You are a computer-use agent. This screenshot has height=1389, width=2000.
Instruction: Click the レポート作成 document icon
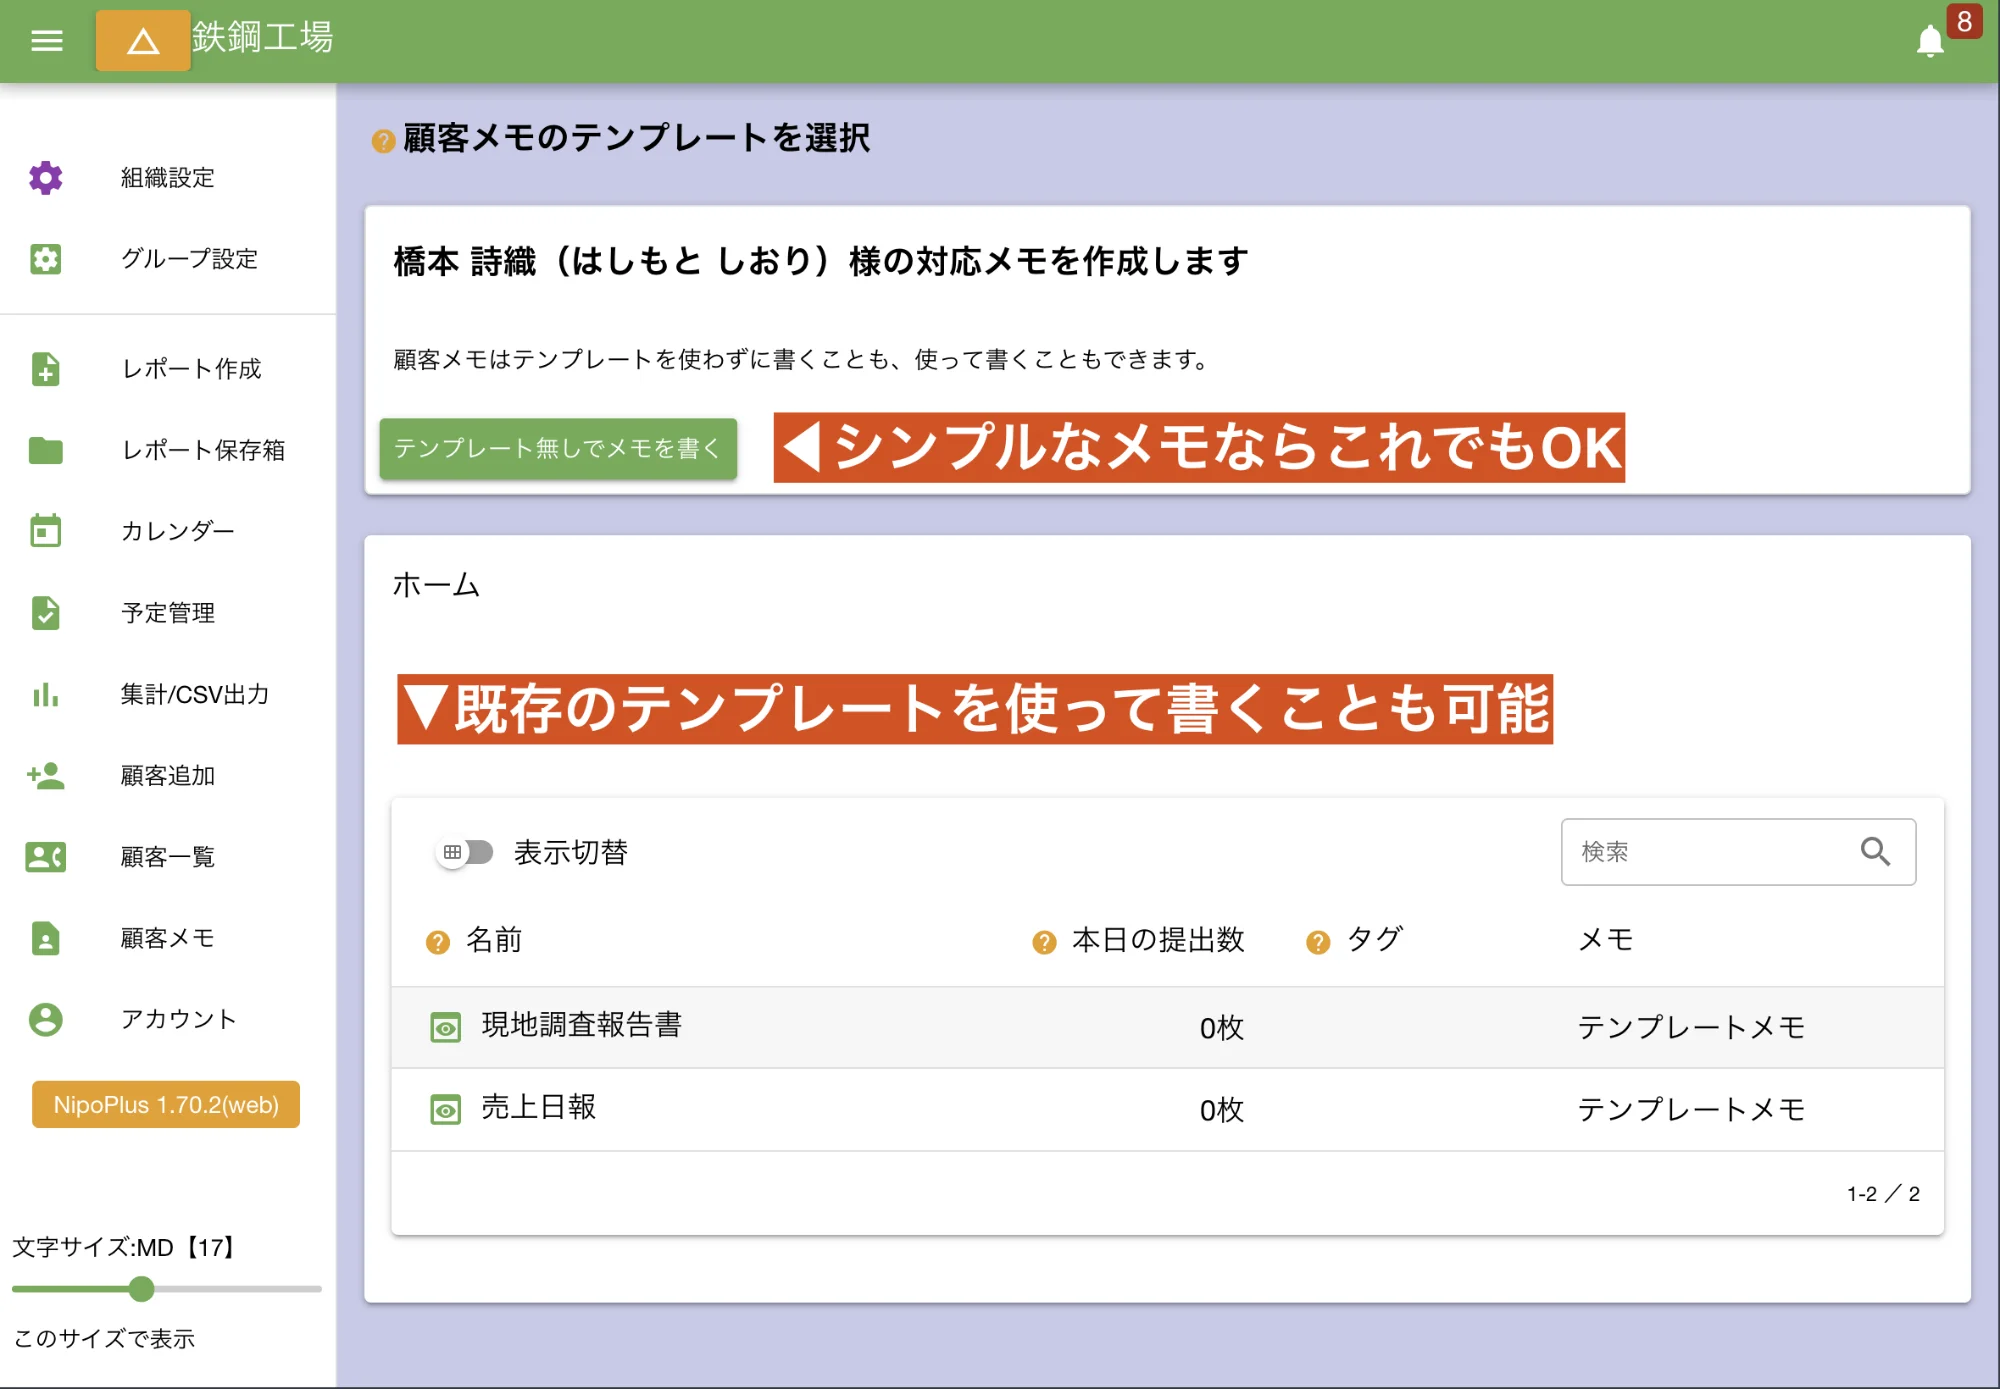click(x=45, y=369)
